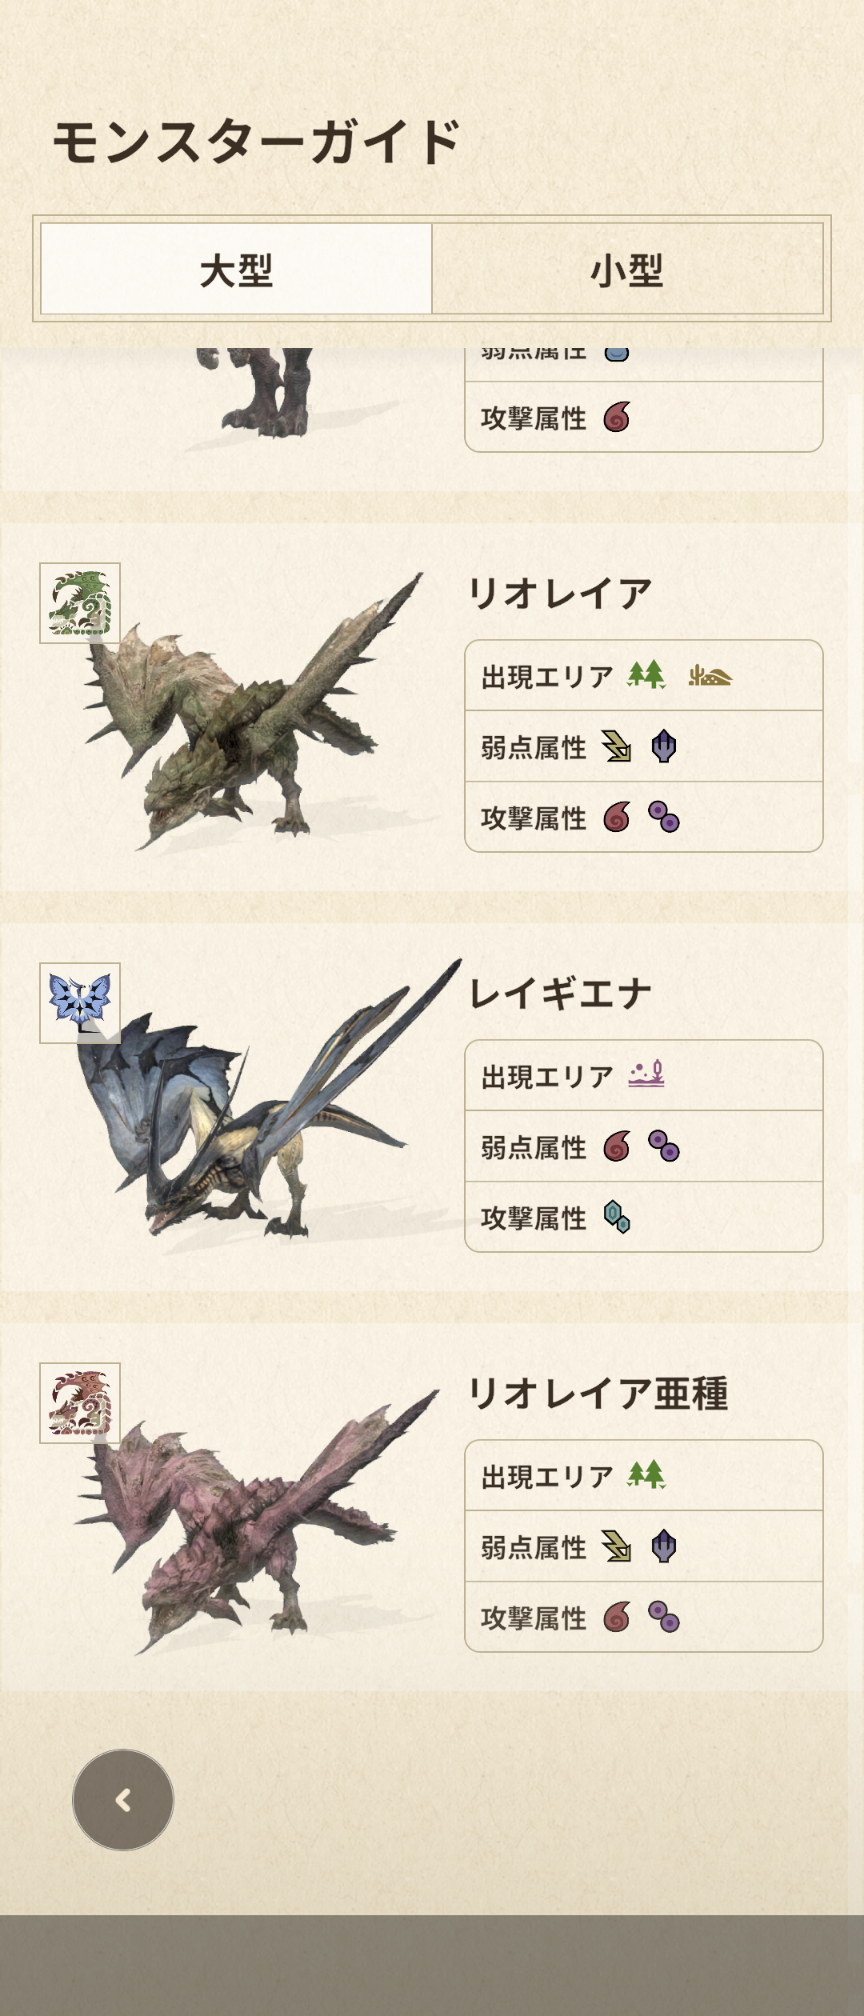Click the poison attack icon for リオレイア
The width and height of the screenshot is (864, 2016).
tap(664, 817)
